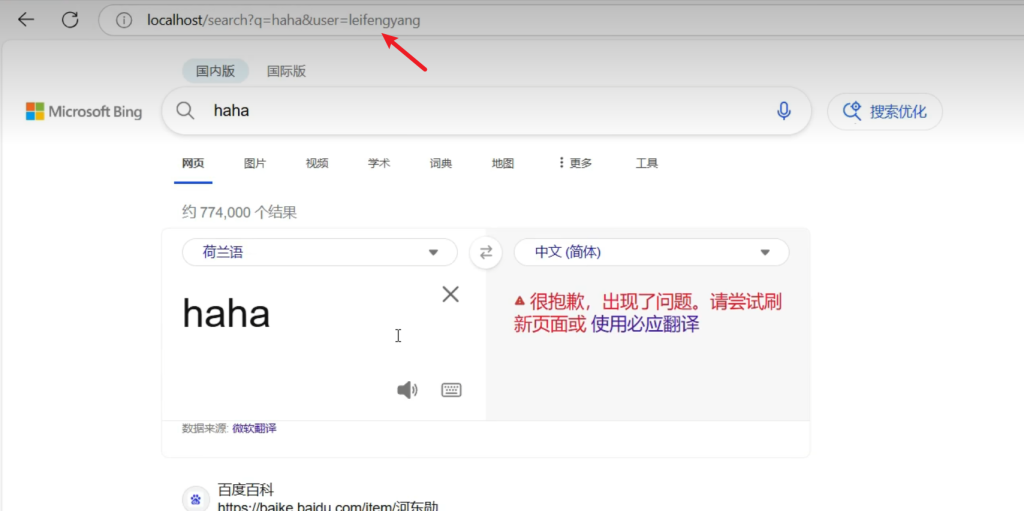
Task: Open 荷兰语 source language dropdown
Action: pos(319,253)
